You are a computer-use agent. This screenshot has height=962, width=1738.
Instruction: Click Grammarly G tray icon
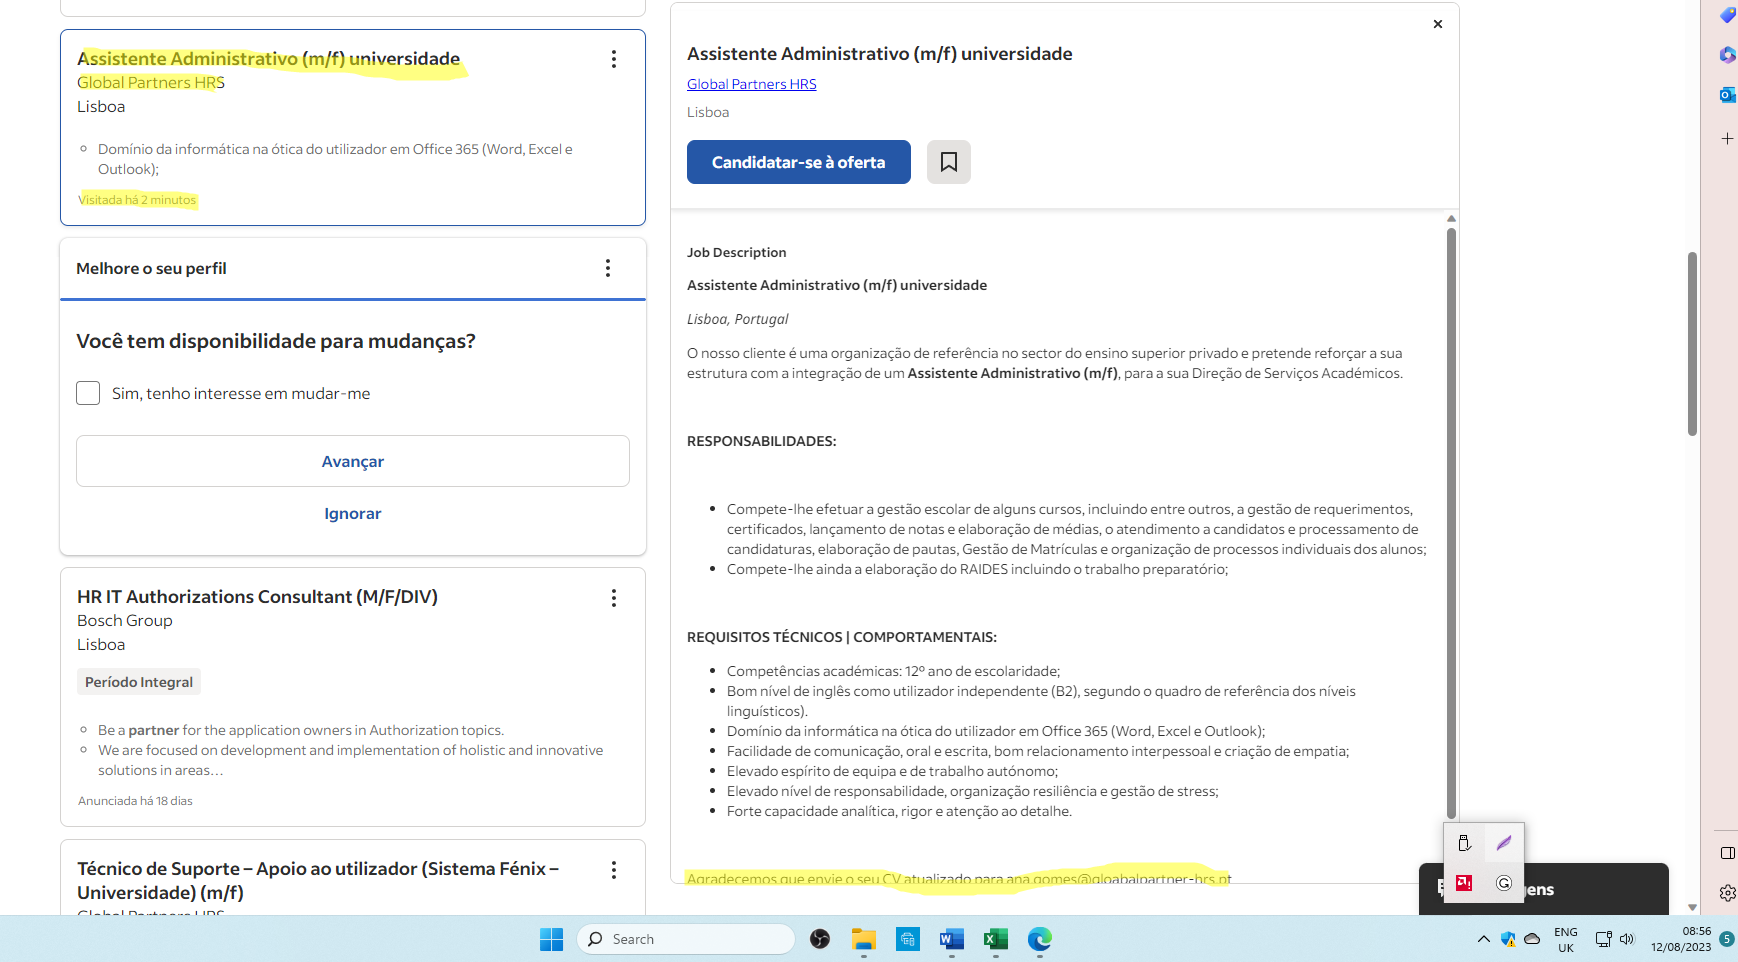tap(1504, 883)
